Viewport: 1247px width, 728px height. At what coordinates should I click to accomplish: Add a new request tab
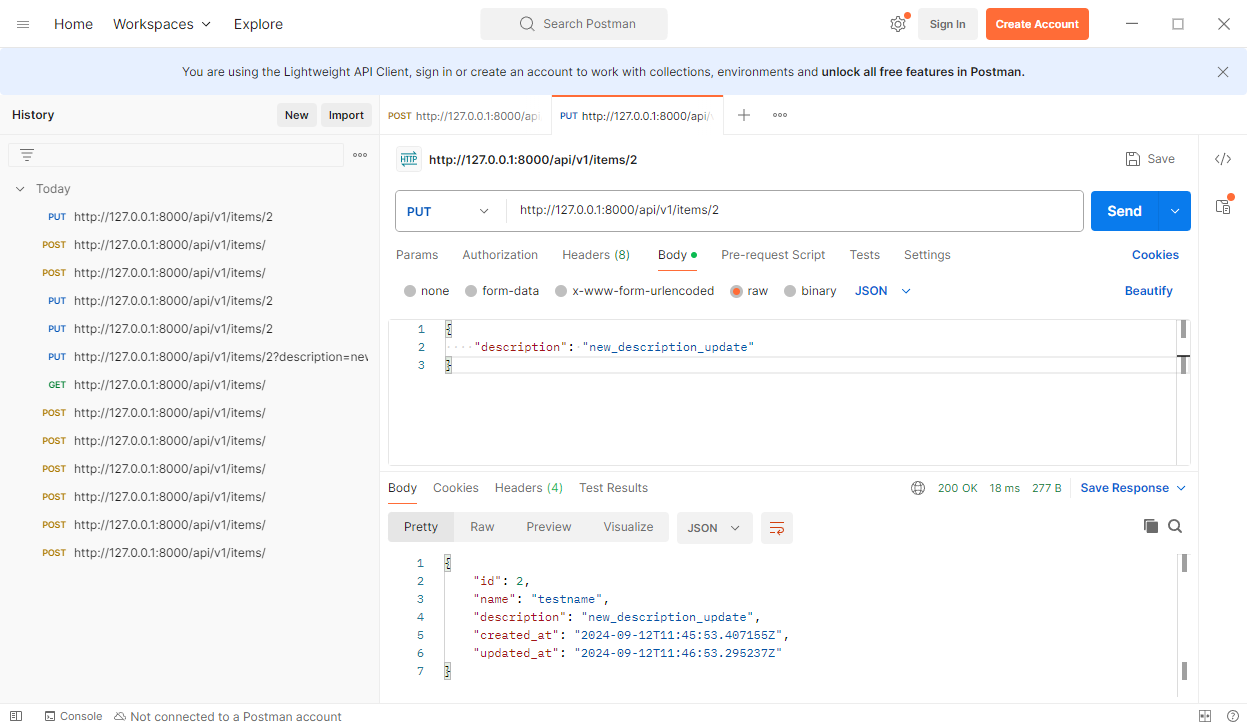click(x=744, y=115)
